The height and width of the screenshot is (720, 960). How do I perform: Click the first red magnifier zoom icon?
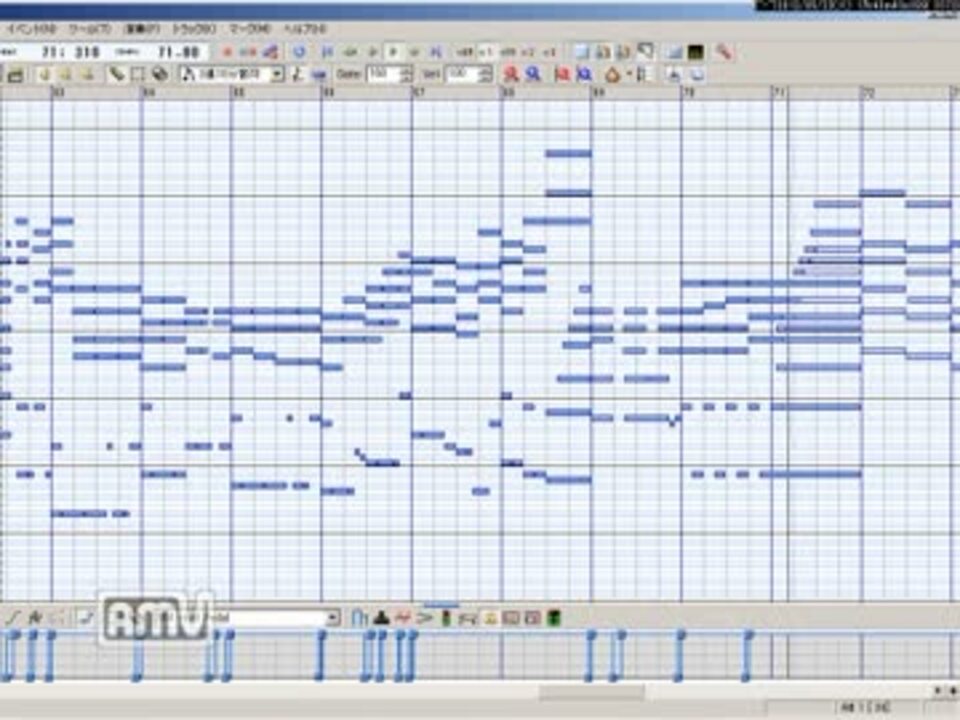511,75
